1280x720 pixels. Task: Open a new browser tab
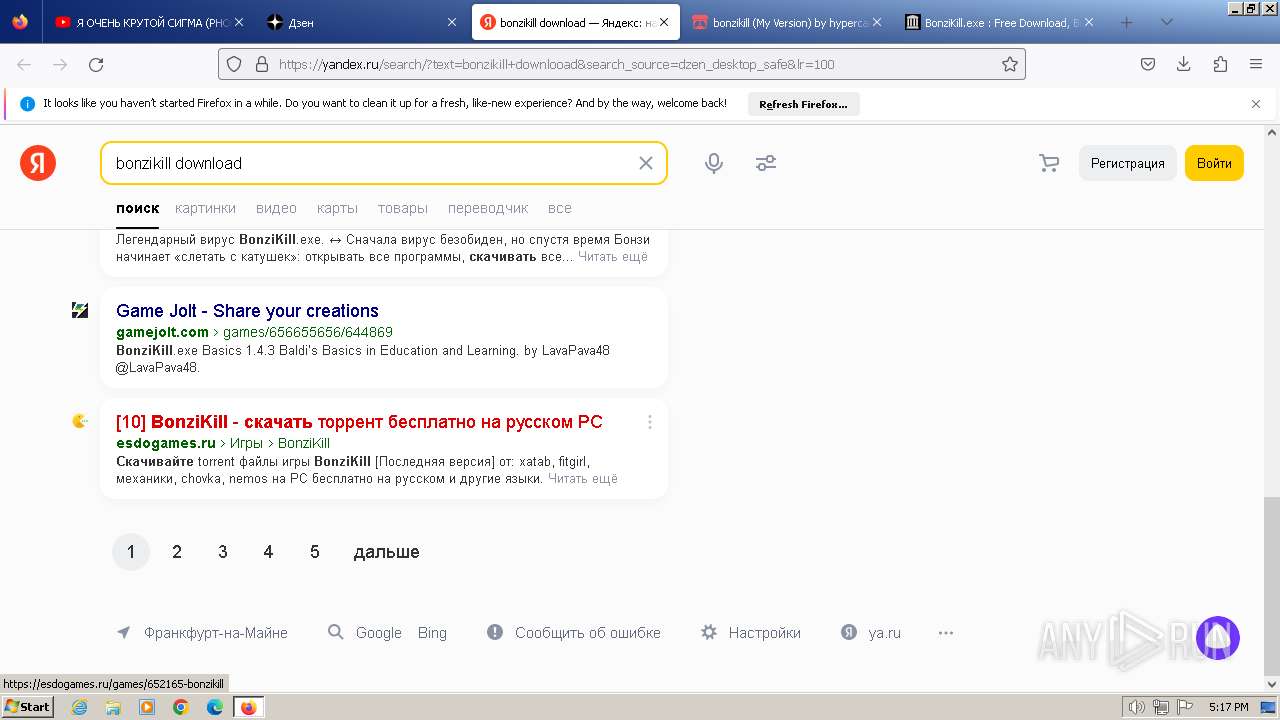[1126, 22]
